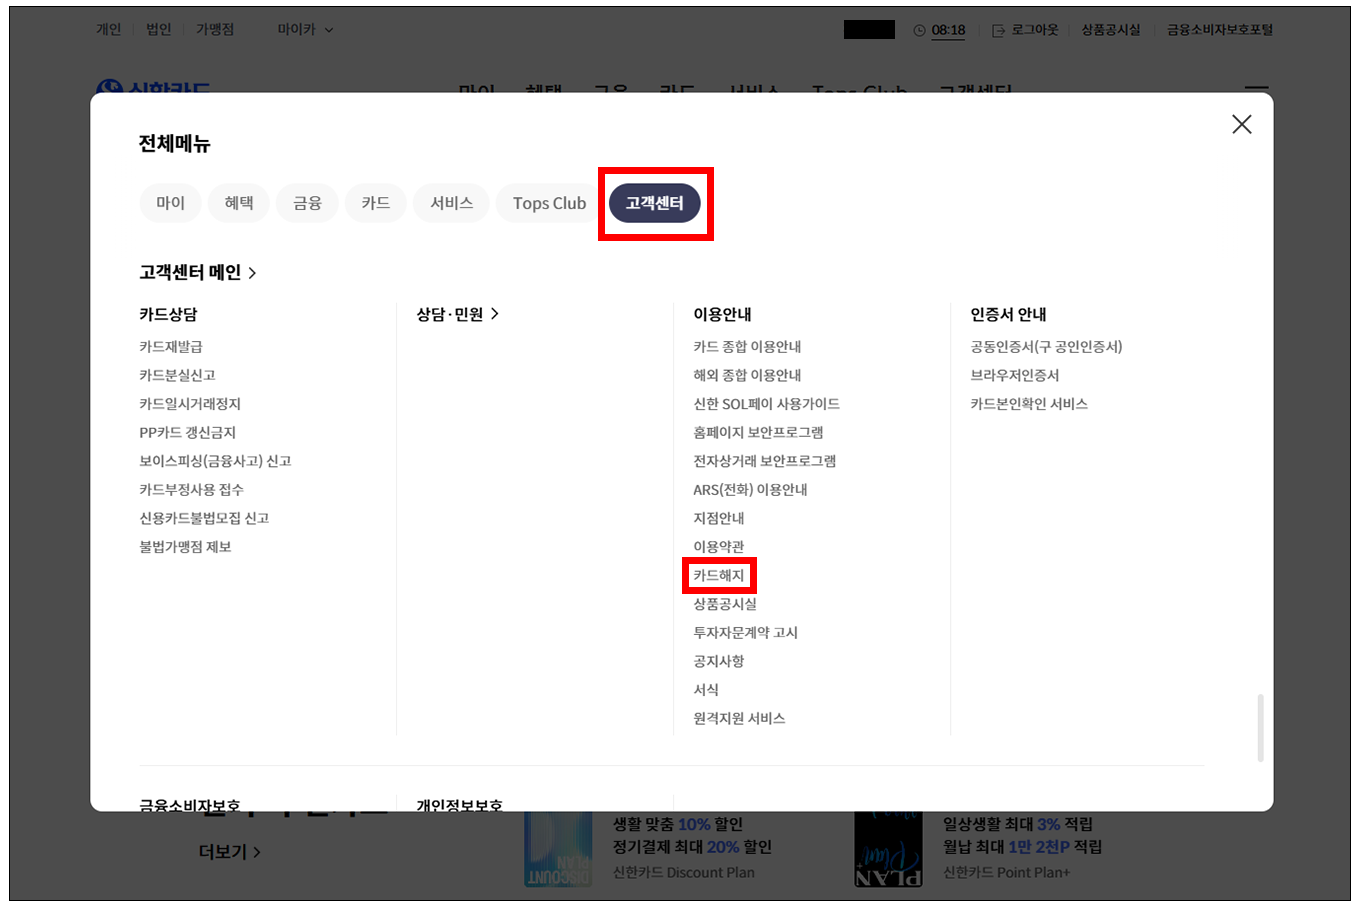The image size is (1360, 907).
Task: Switch to the 금융 category tab
Action: (307, 203)
